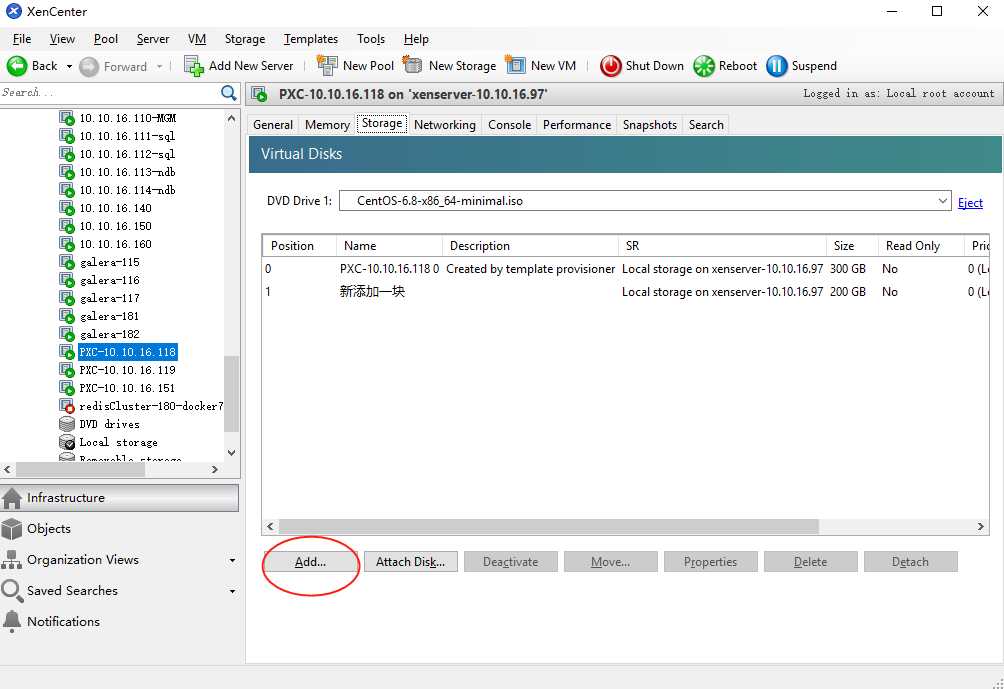
Task: Switch to the Networking tab
Action: coord(444,125)
